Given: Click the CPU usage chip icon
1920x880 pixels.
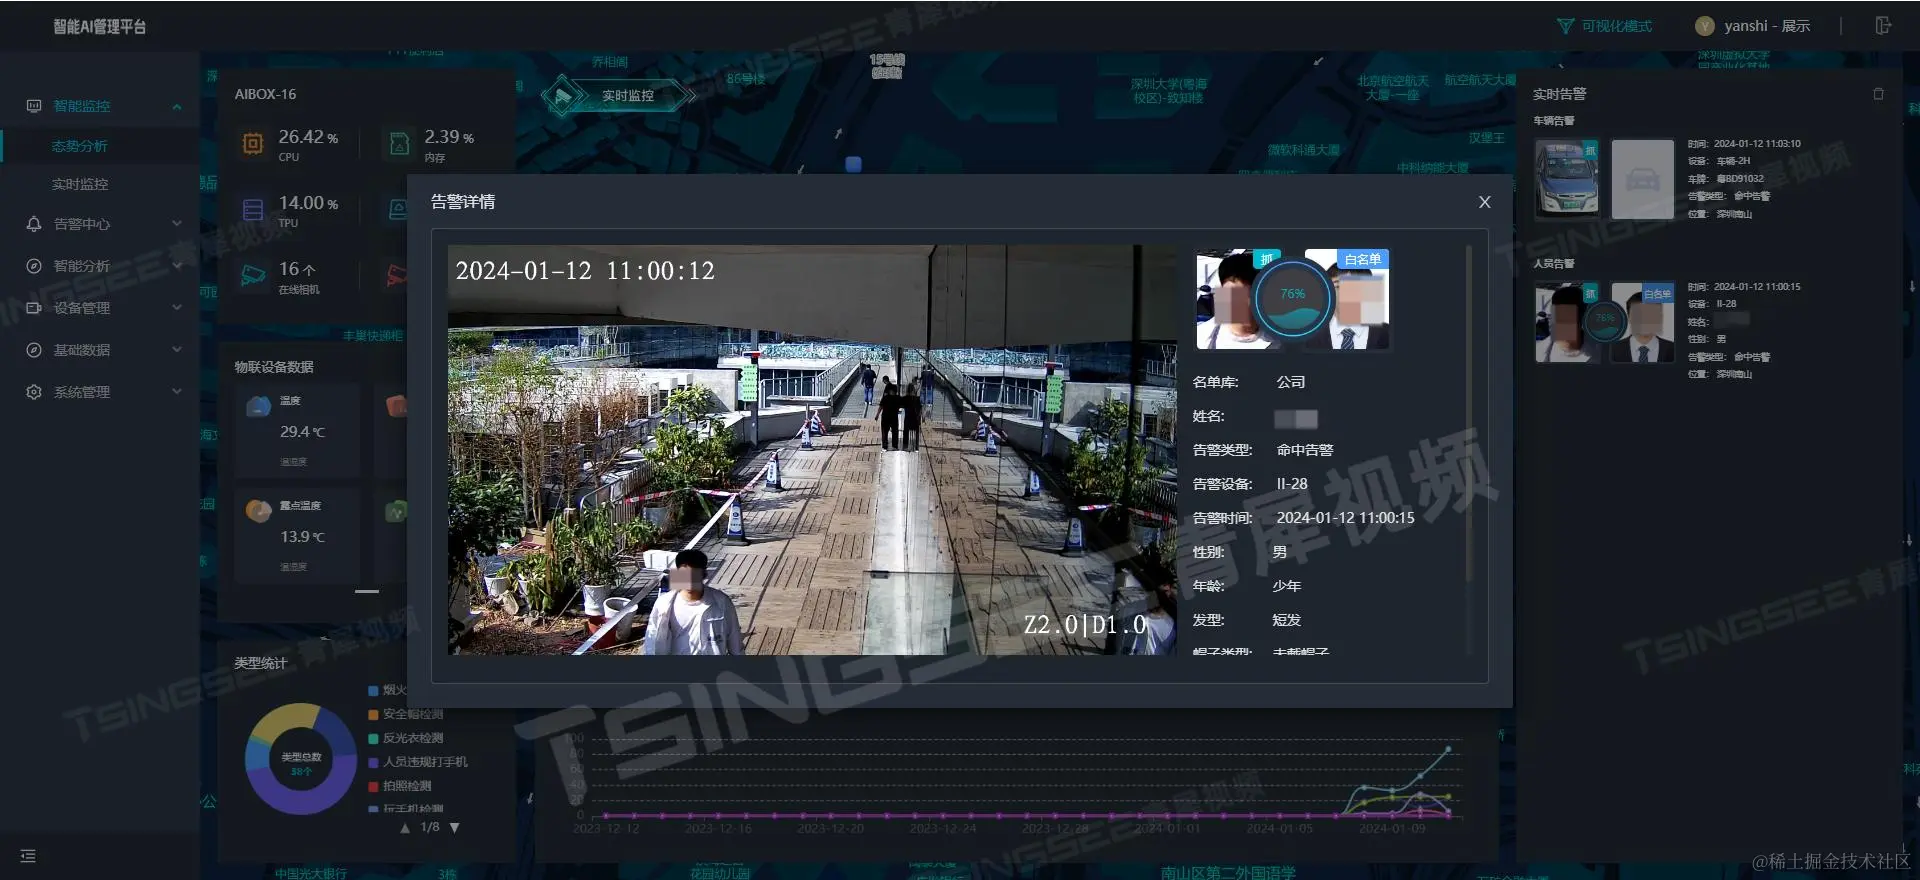Looking at the screenshot, I should 253,144.
